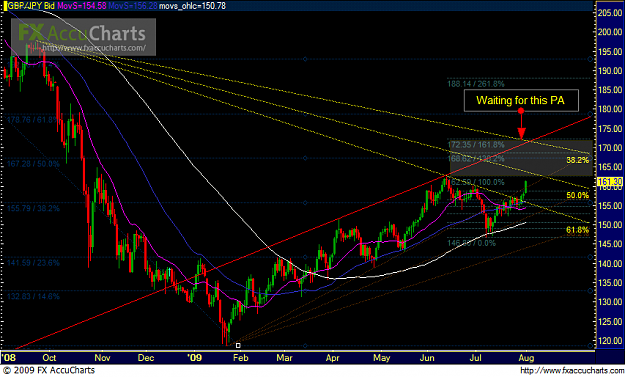The image size is (625, 377).
Task: Select the 188.14 / 261.8% extension label
Action: pyautogui.click(x=476, y=84)
